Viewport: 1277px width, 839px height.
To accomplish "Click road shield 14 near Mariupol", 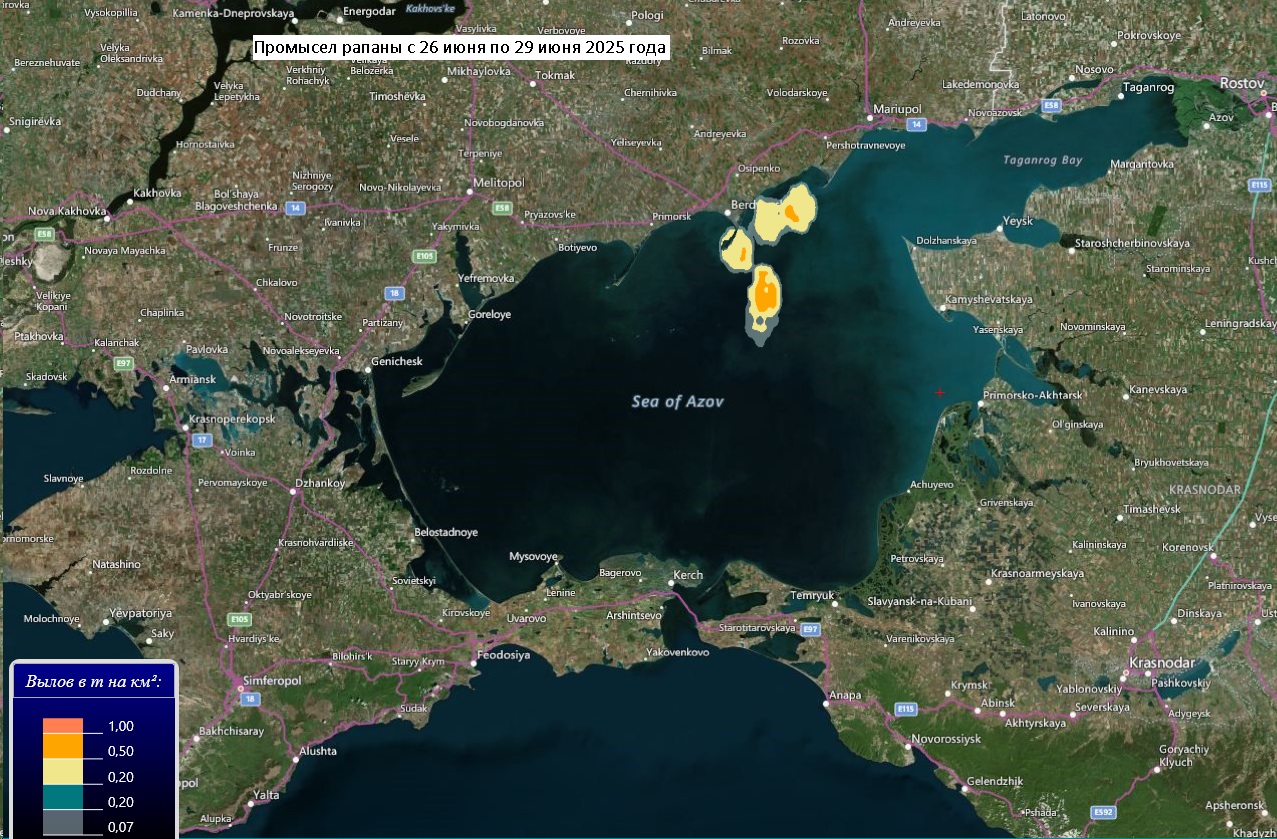I will 916,124.
